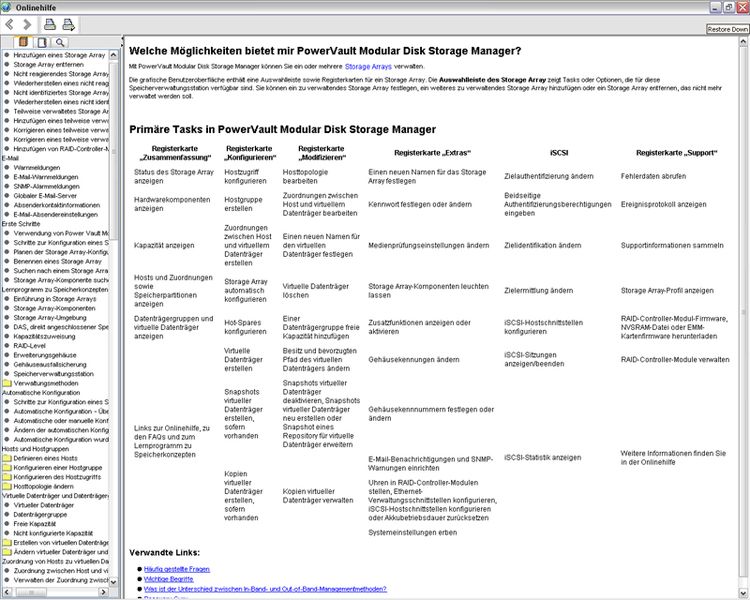Image resolution: width=750 pixels, height=600 pixels.
Task: Open folder icon of Konfigurieren einer Hostgruppe
Action: (x=7, y=467)
